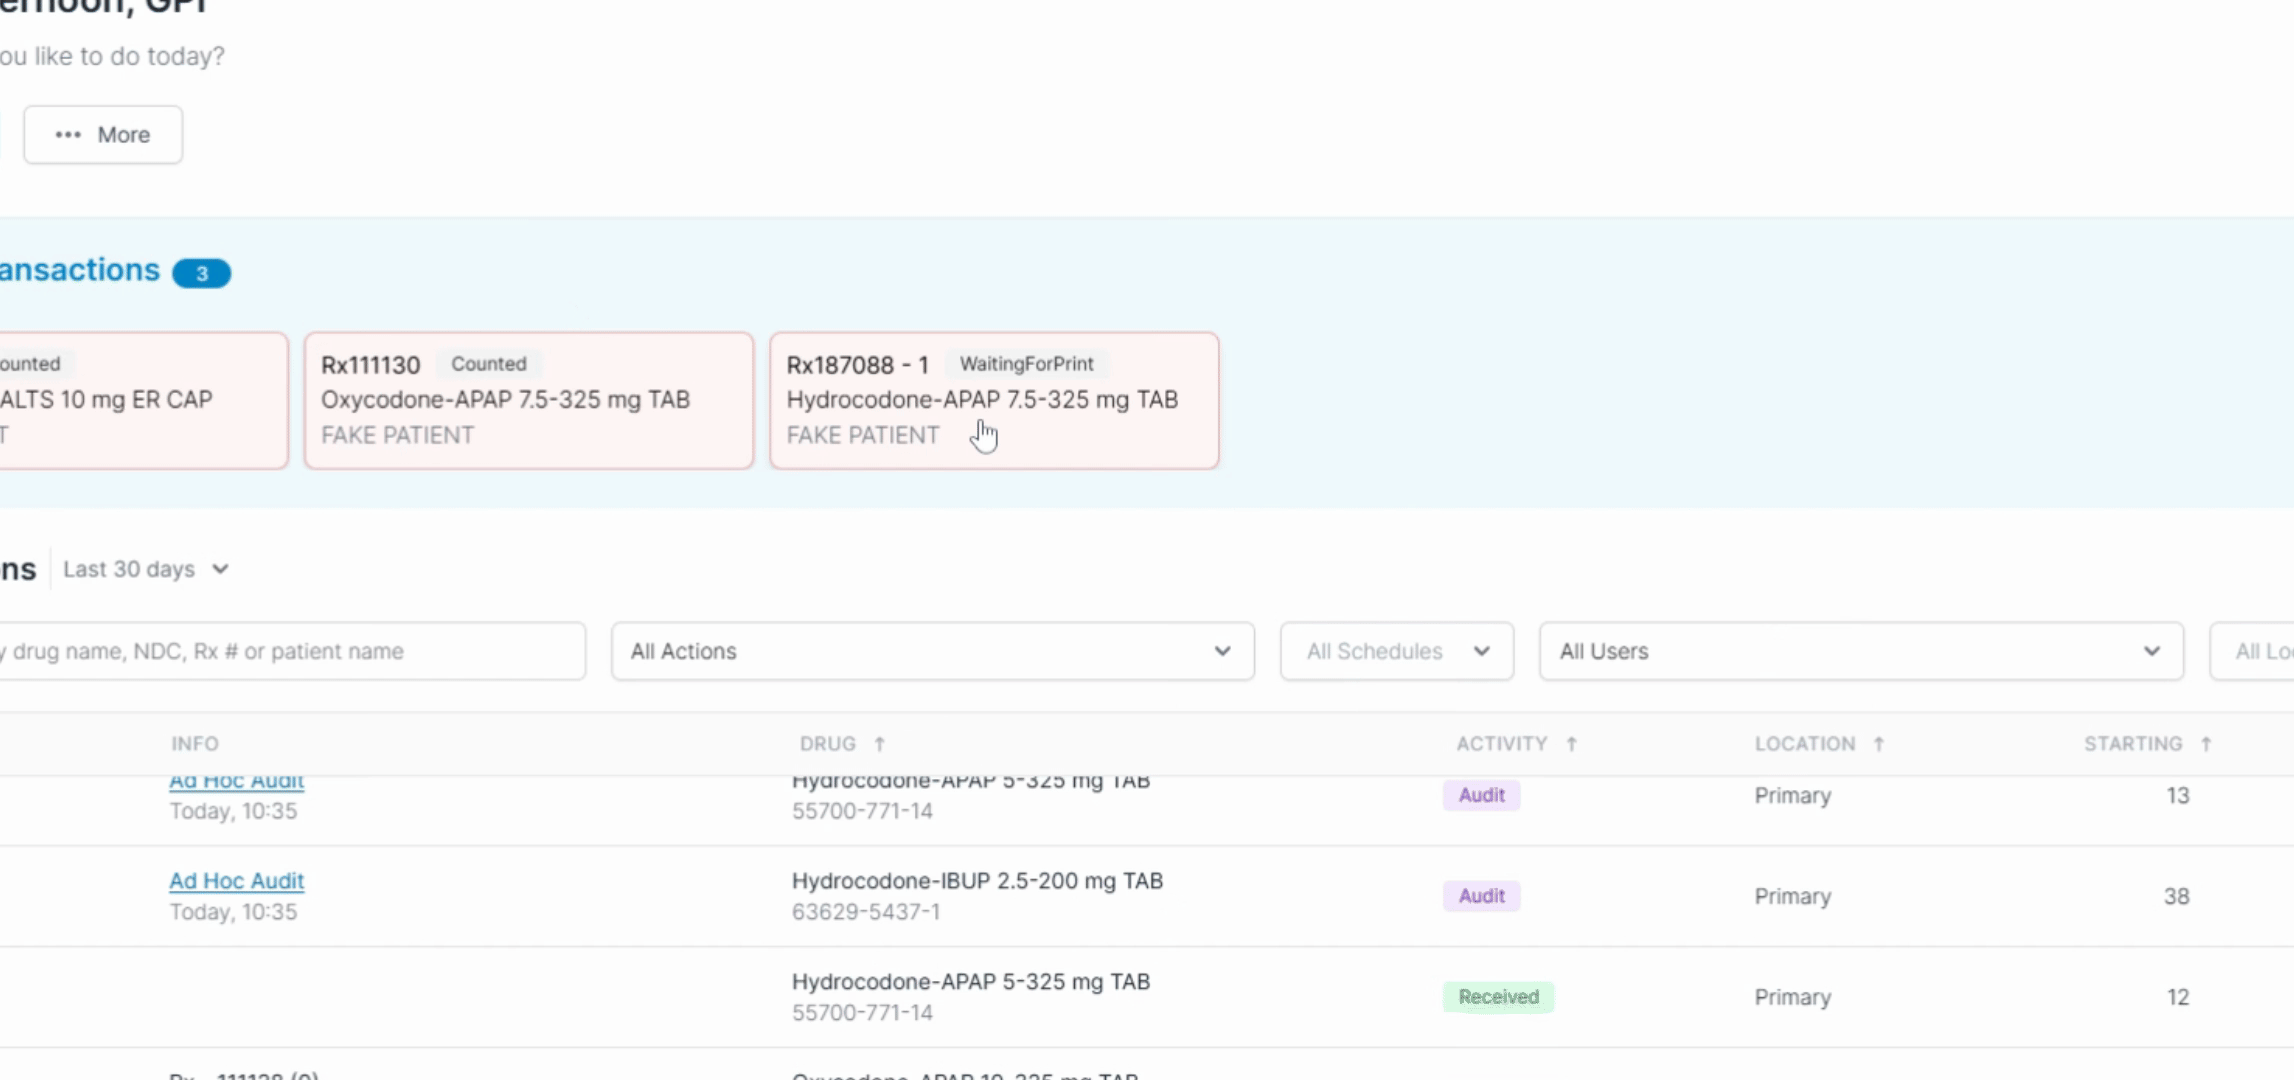Open Ad Hoc Audit link for Hydrocodone-IBUP row
The width and height of the screenshot is (2294, 1080).
pos(237,881)
